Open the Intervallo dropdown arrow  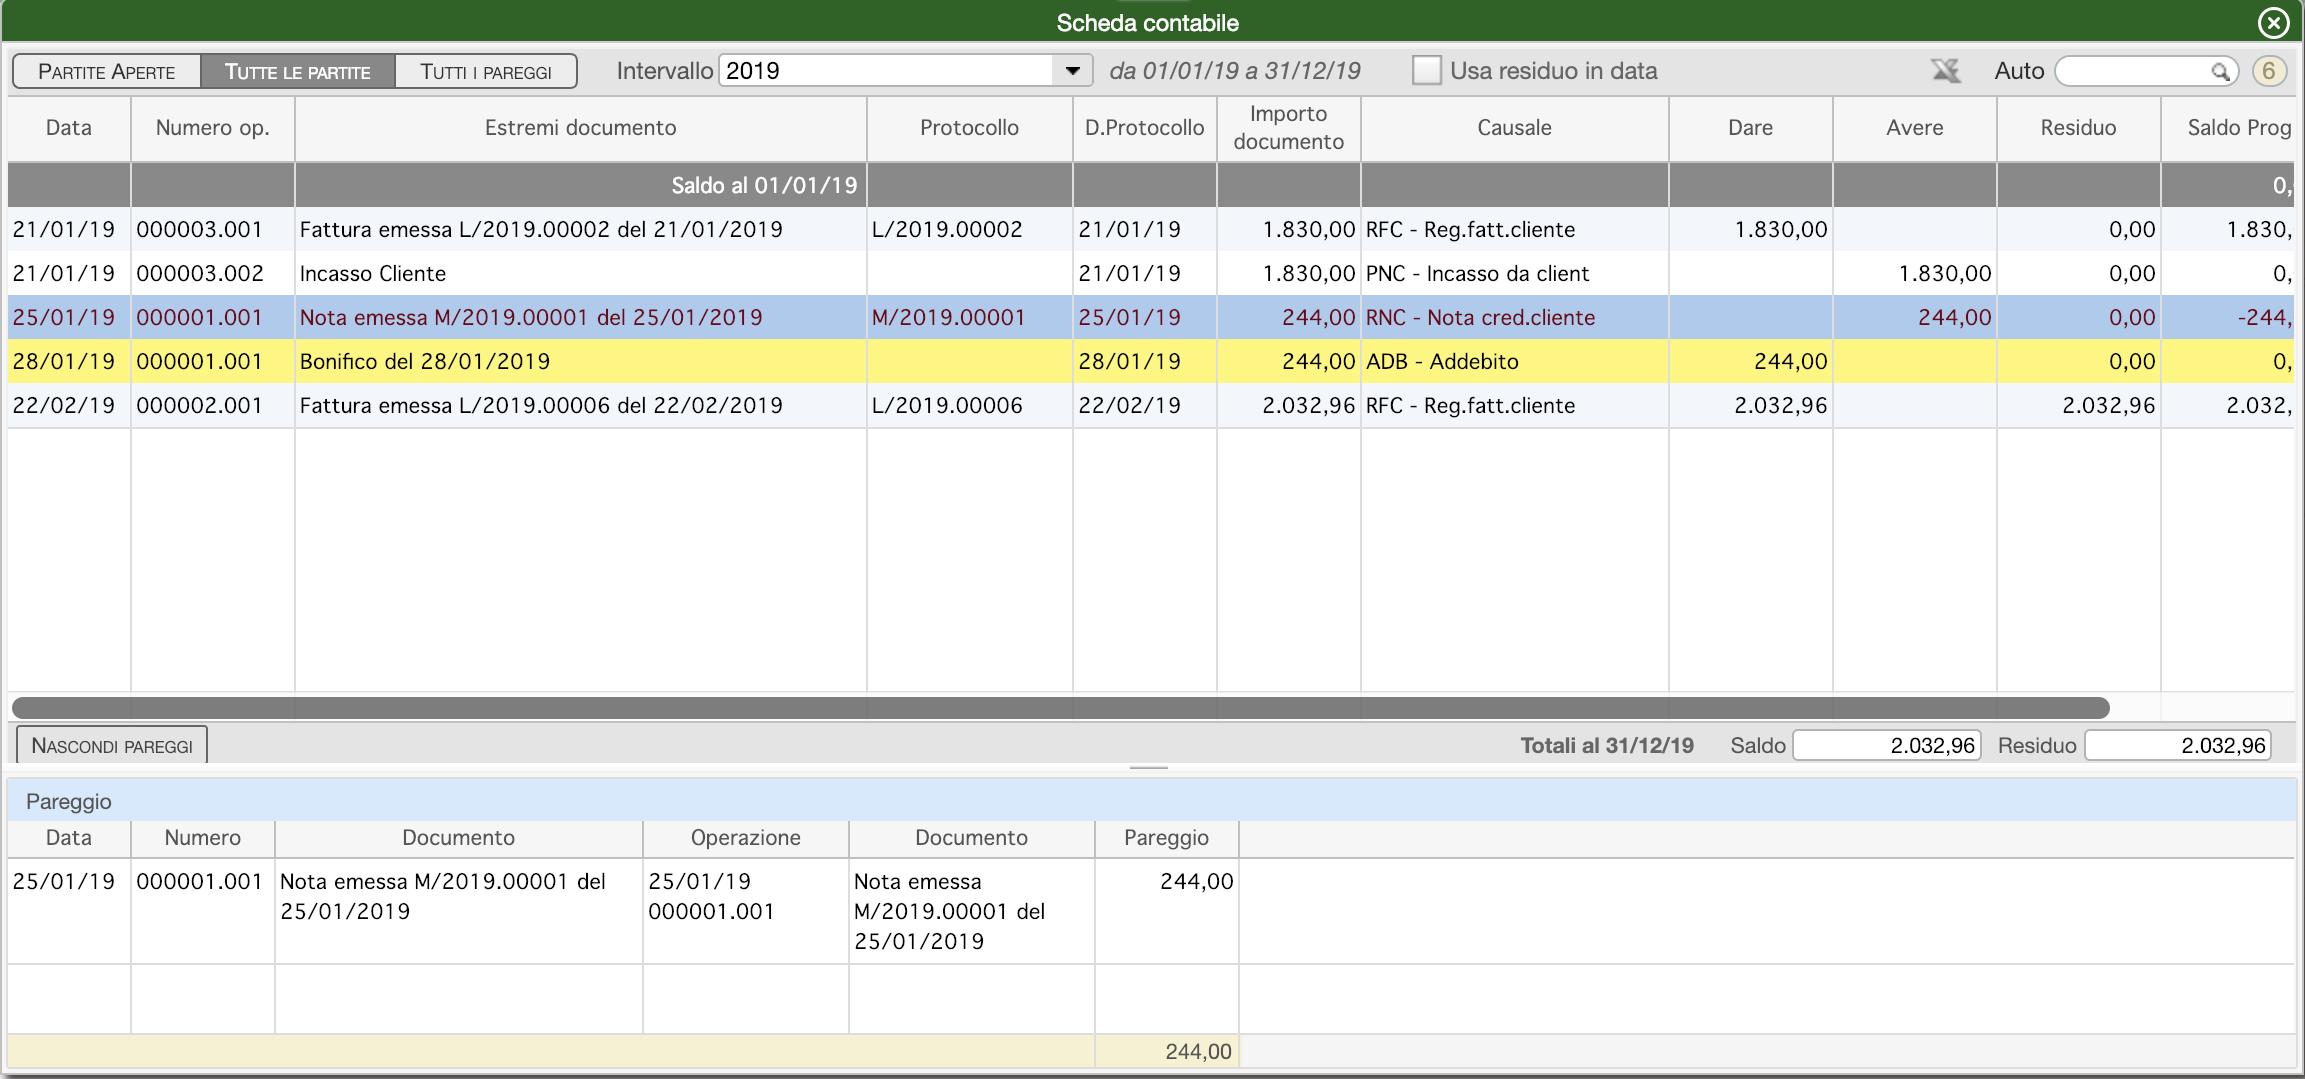1072,71
